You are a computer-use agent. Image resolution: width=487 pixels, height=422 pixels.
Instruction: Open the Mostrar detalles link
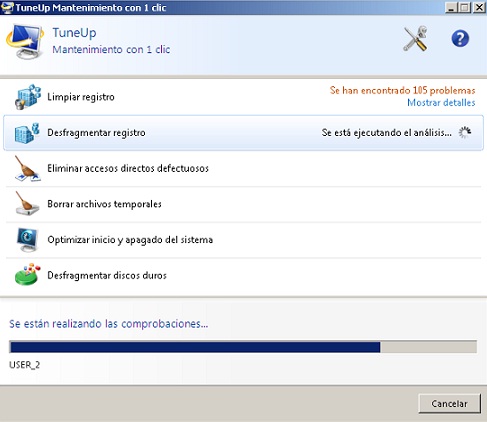point(441,103)
